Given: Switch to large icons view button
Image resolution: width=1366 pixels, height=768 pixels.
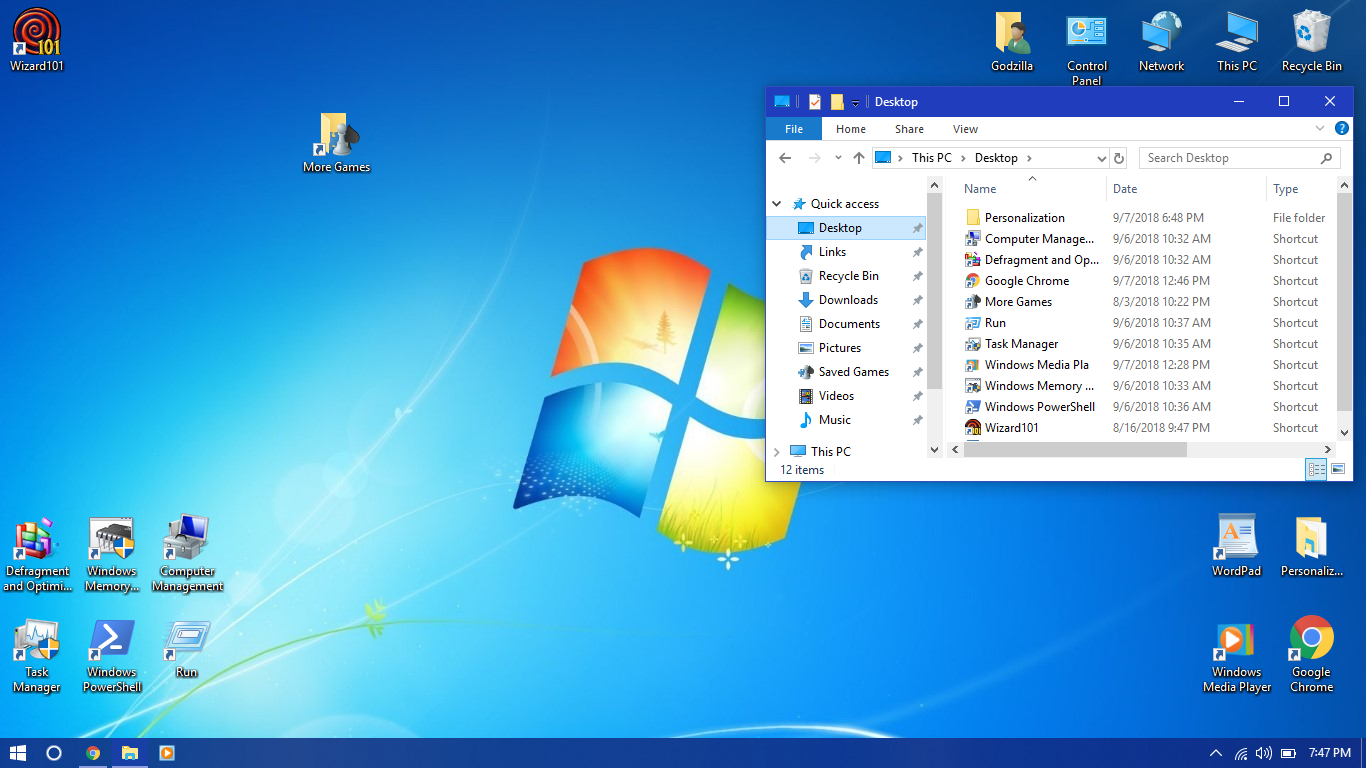Looking at the screenshot, I should pyautogui.click(x=1338, y=469).
